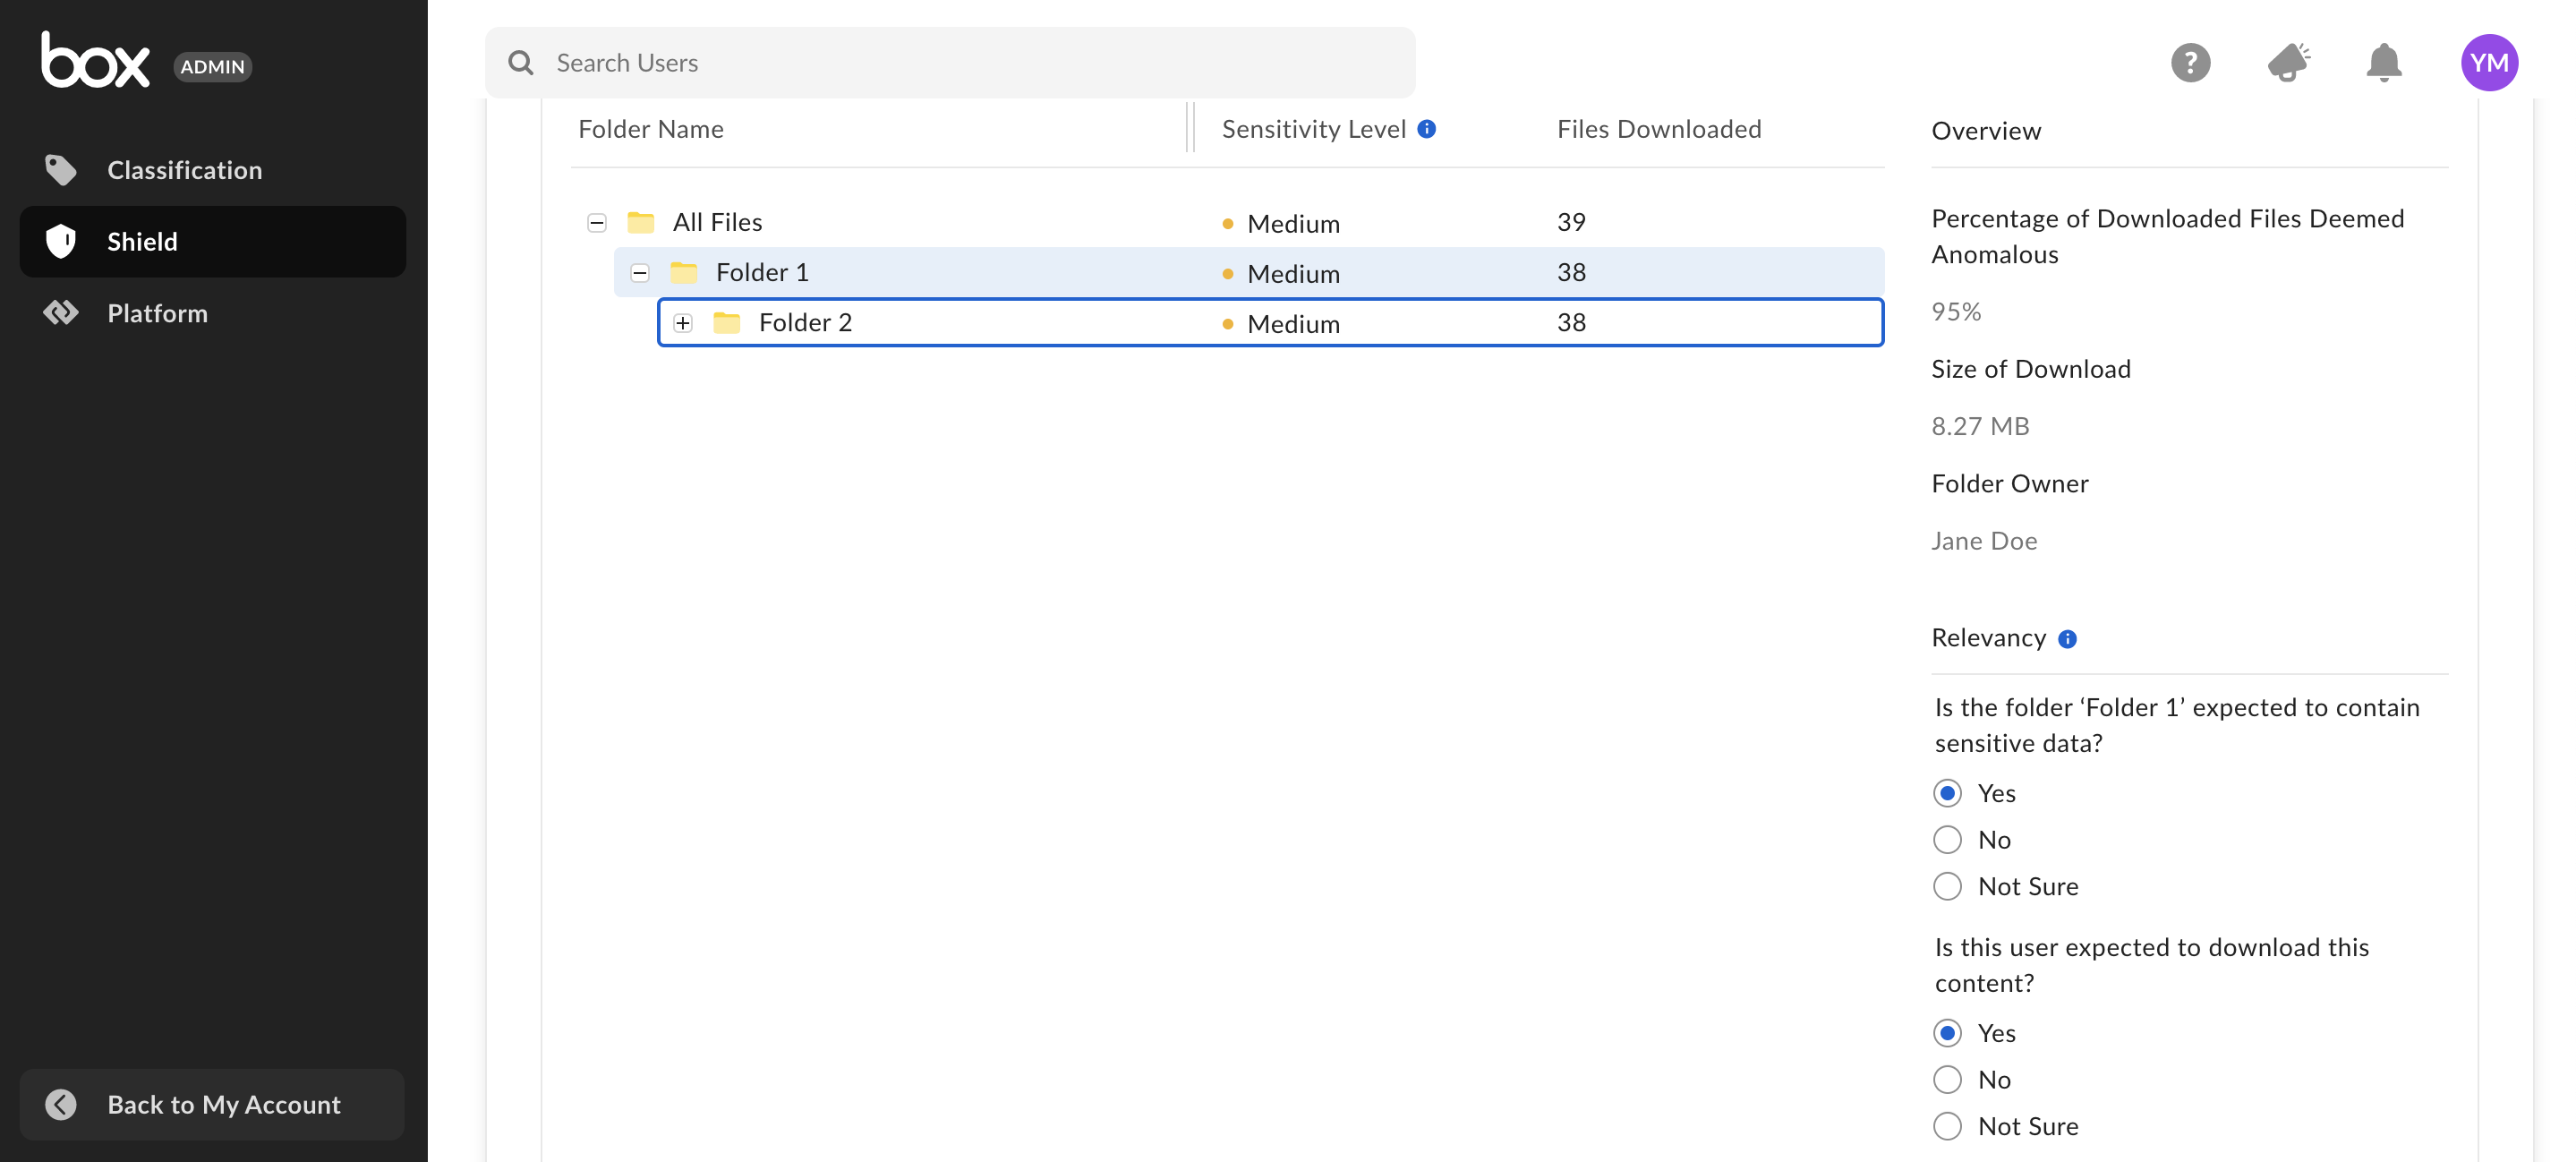Open the help icon in the top bar
The image size is (2576, 1162).
tap(2191, 62)
